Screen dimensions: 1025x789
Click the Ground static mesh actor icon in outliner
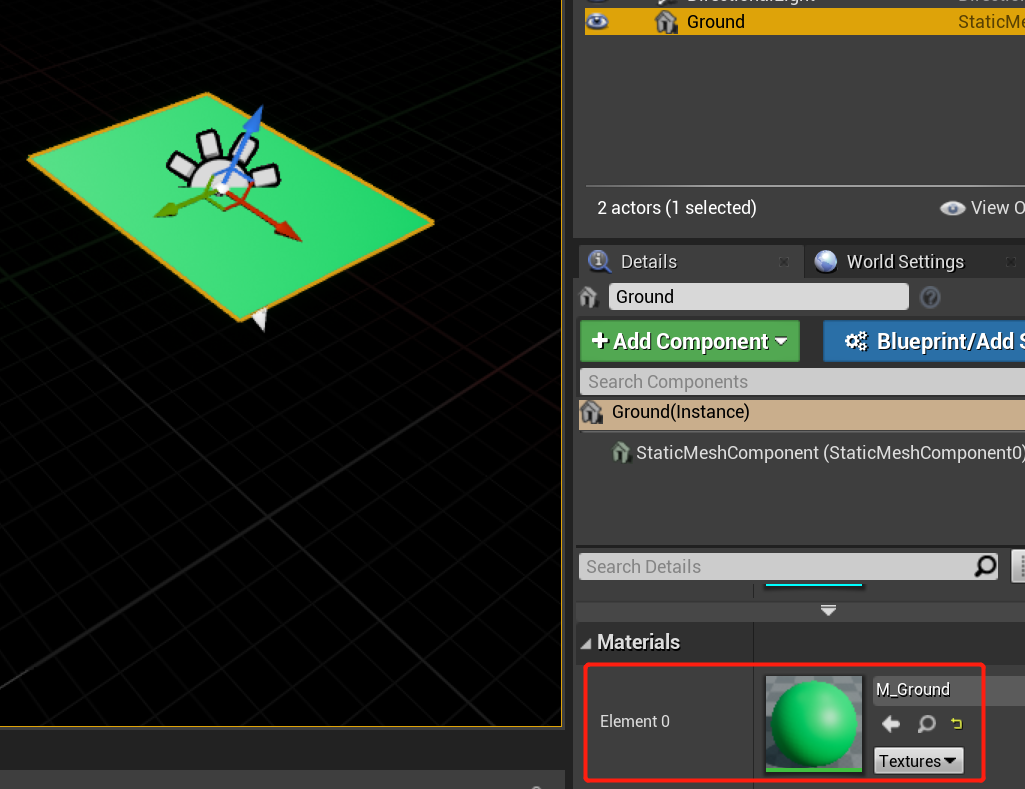666,22
